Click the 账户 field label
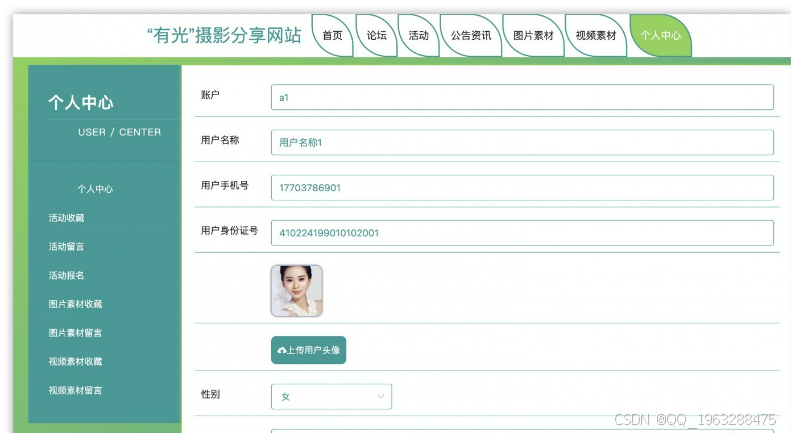 210,95
